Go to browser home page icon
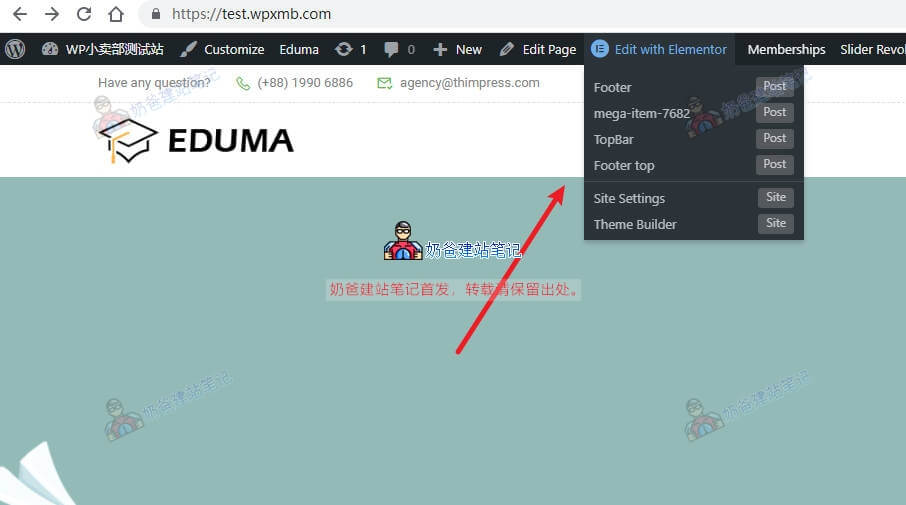 coord(116,14)
